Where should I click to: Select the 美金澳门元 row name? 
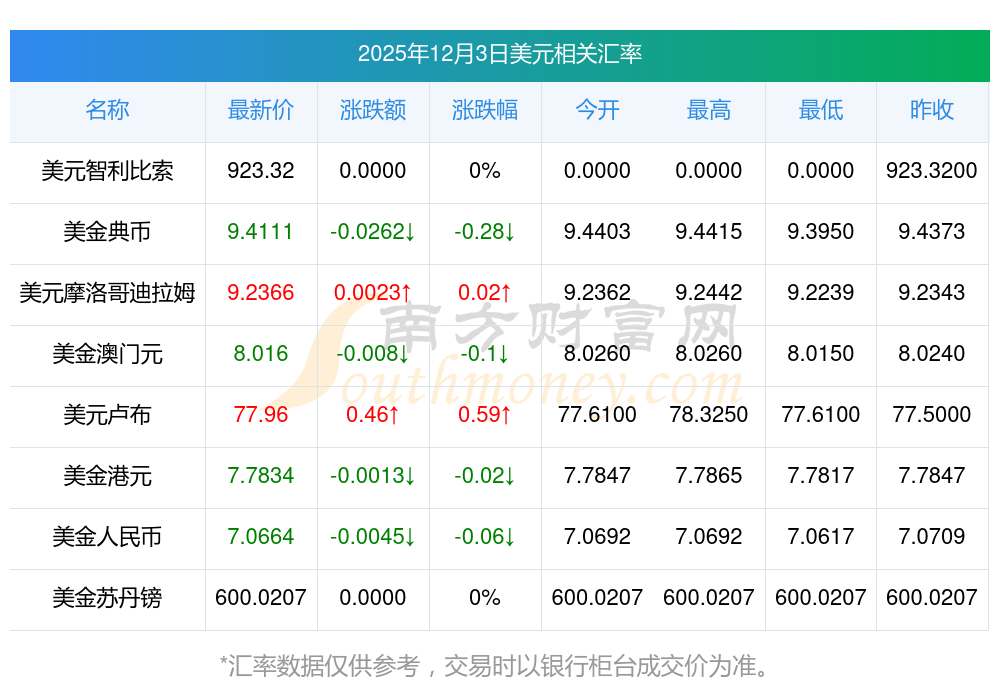tap(107, 354)
